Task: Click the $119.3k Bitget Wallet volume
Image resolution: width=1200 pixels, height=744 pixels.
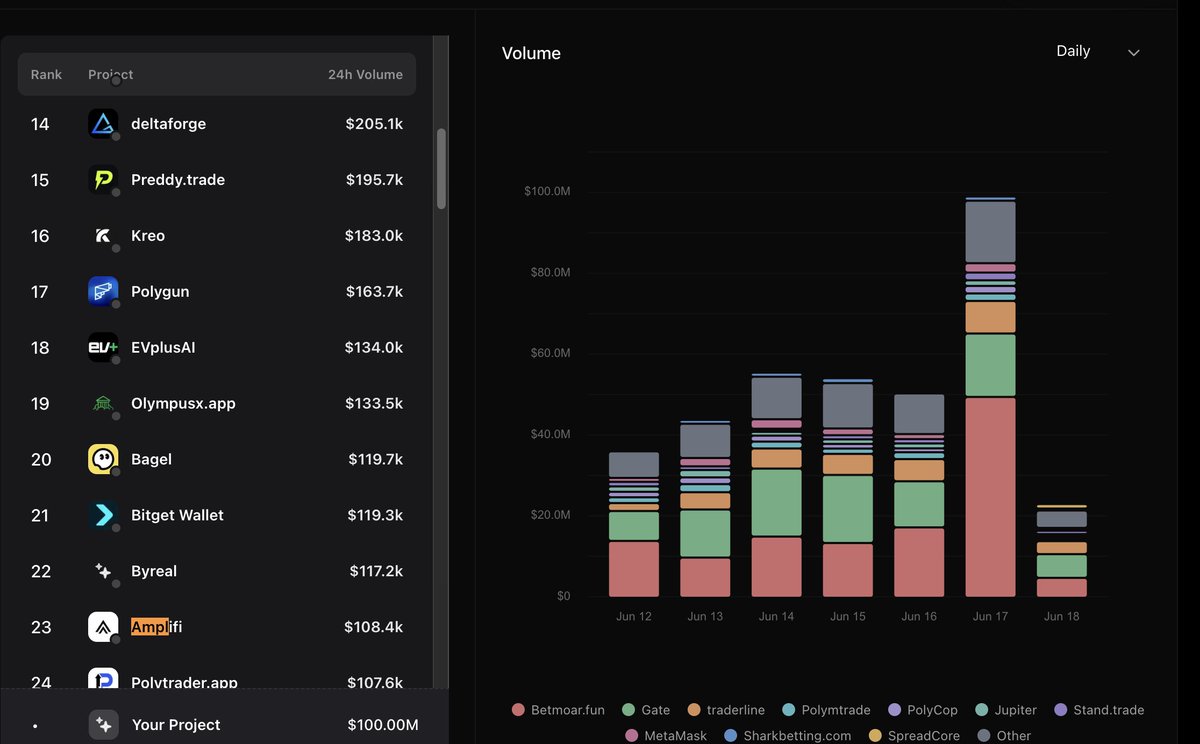Action: click(375, 516)
